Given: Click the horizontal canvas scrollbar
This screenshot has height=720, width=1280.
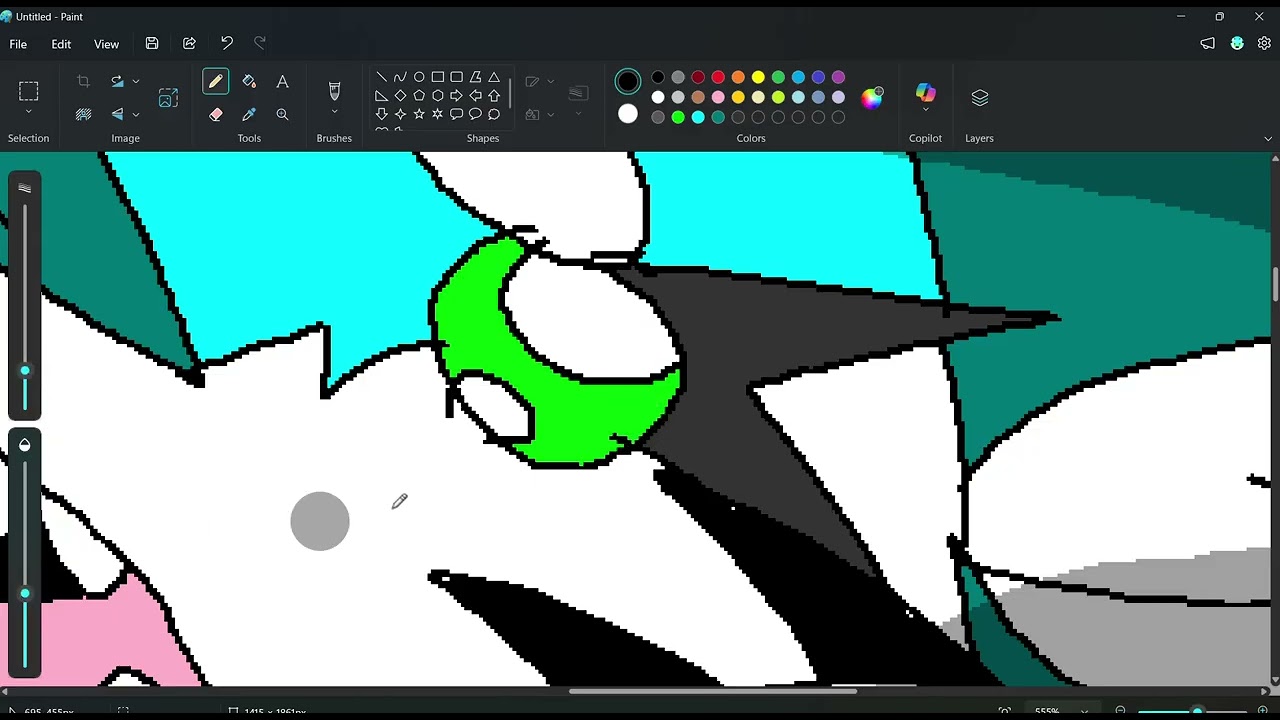Looking at the screenshot, I should tap(713, 691).
